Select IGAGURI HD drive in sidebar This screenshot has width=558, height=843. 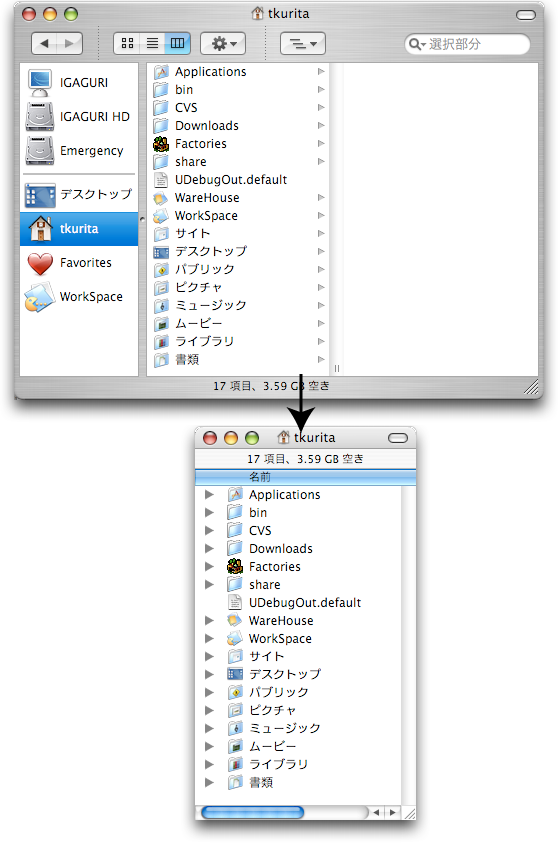pyautogui.click(x=78, y=117)
